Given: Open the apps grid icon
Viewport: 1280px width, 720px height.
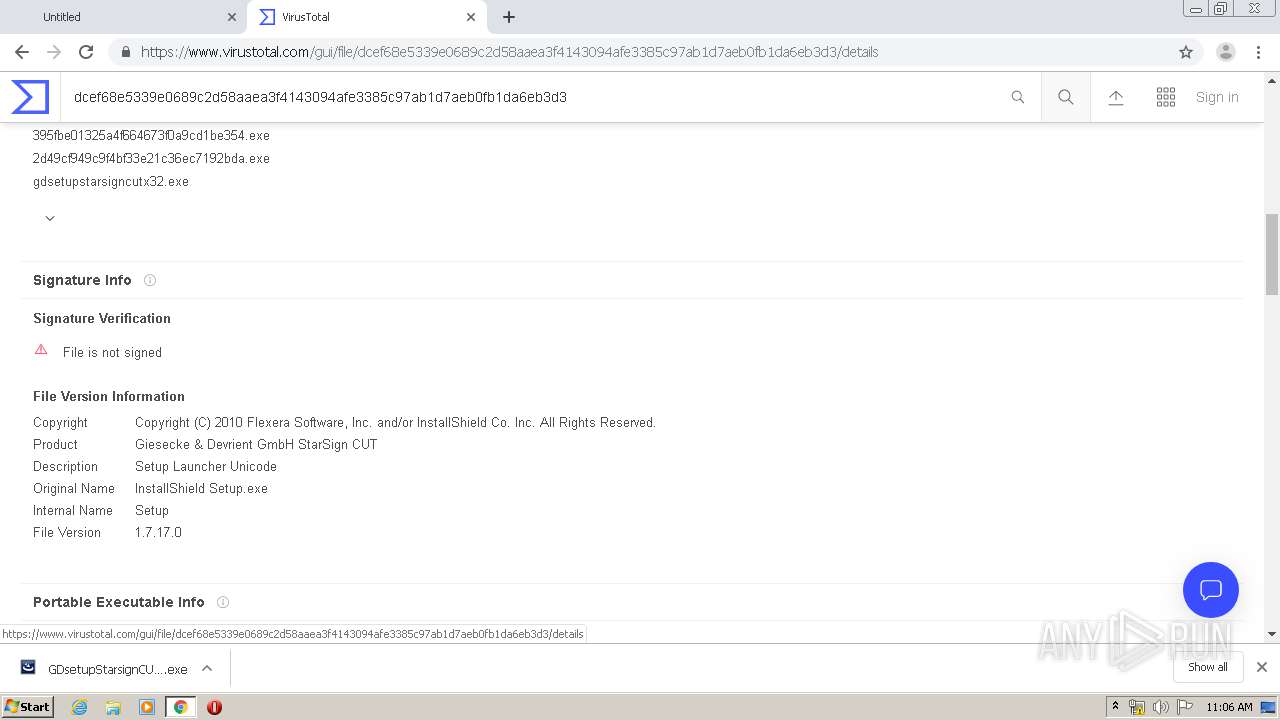Looking at the screenshot, I should pos(1166,97).
